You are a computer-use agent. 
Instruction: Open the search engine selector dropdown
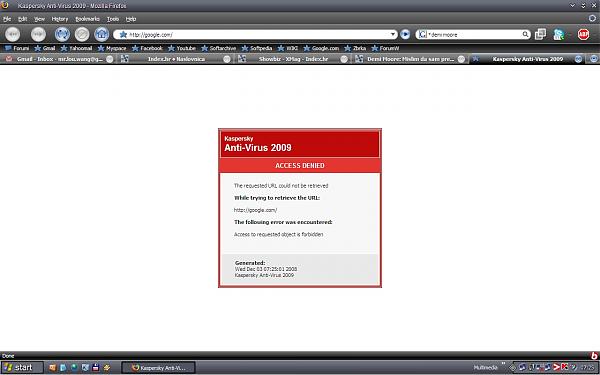click(422, 34)
